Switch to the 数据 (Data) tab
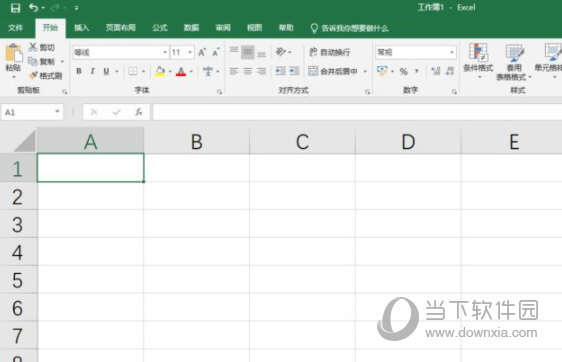Image resolution: width=562 pixels, height=362 pixels. click(191, 28)
